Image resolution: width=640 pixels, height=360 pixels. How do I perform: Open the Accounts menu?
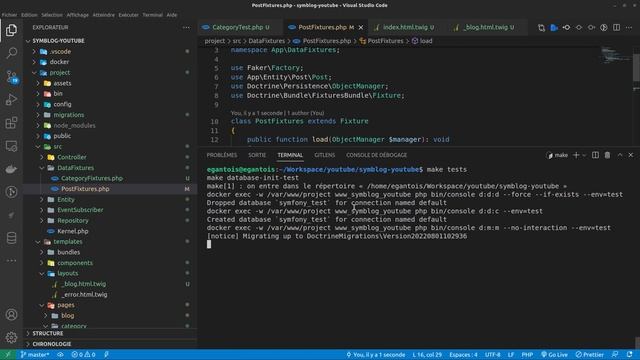click(11, 315)
